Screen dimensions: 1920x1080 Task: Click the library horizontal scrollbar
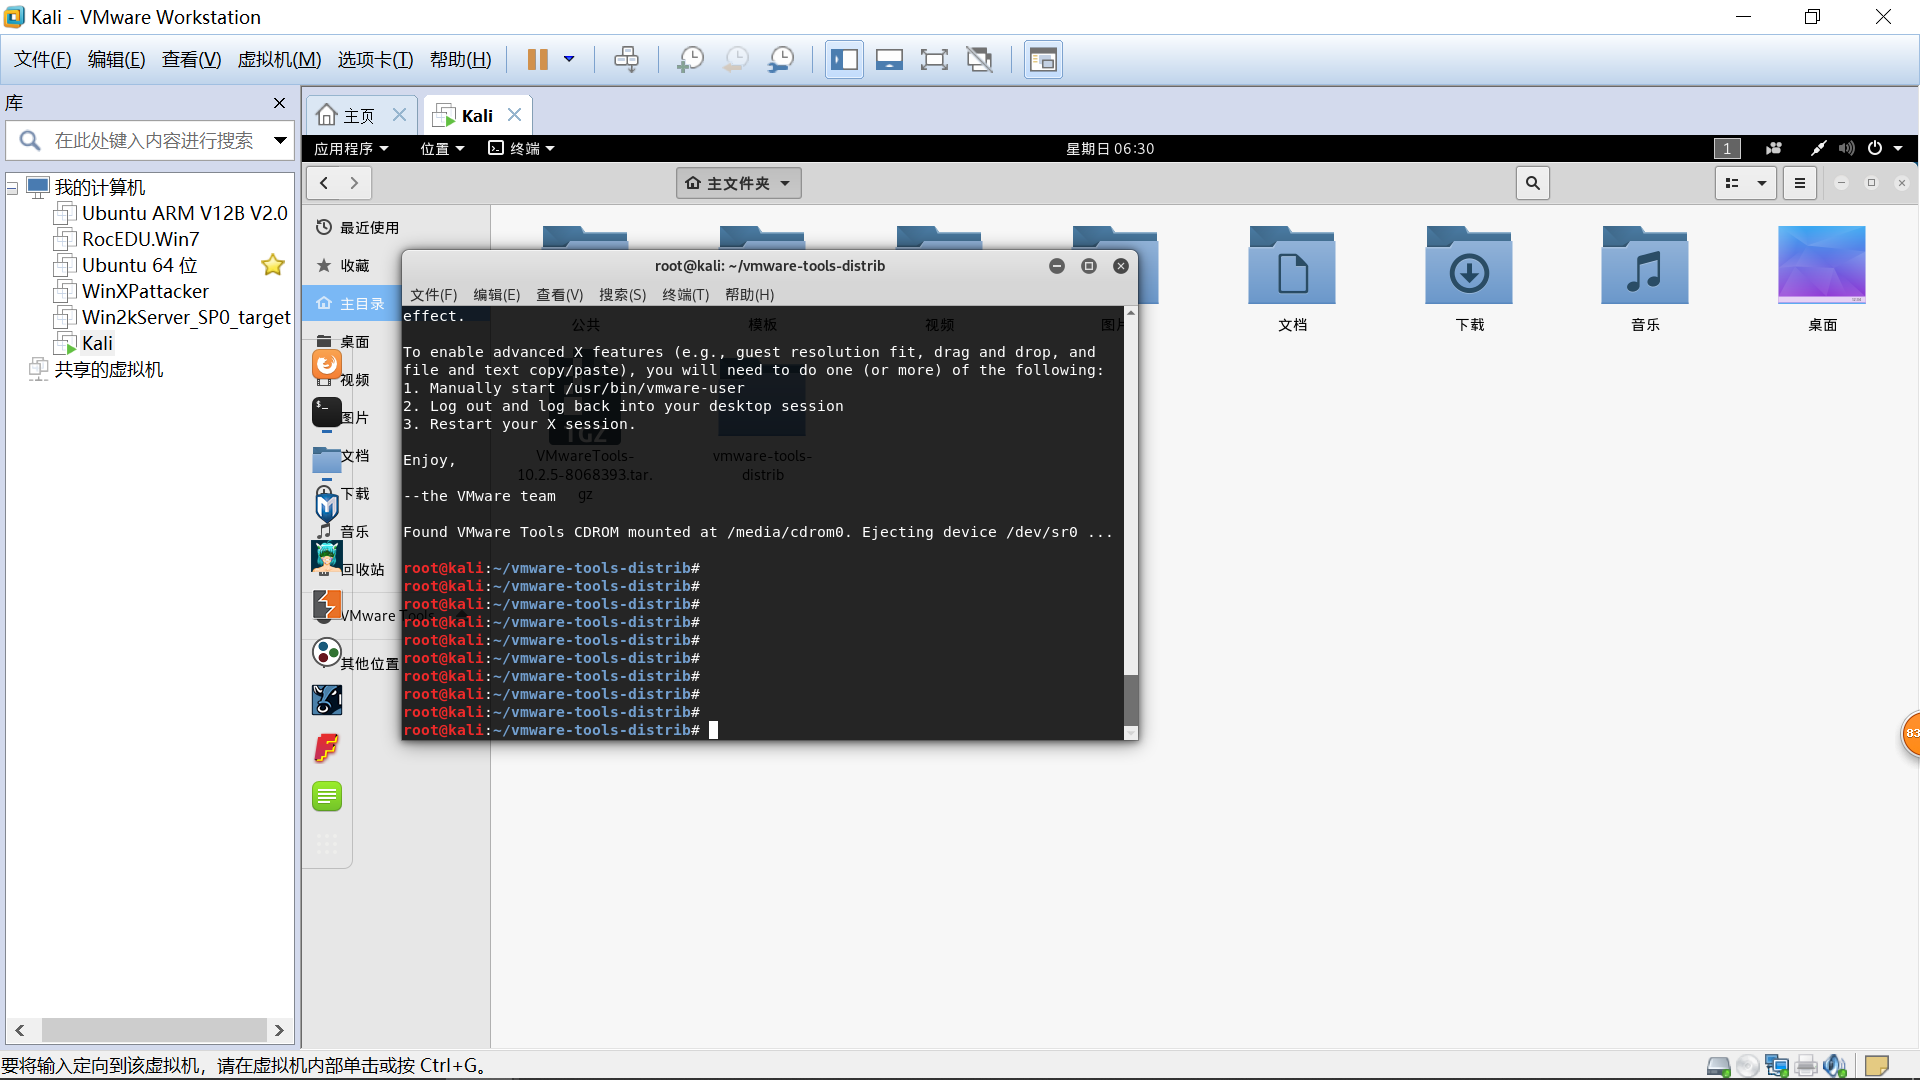tap(153, 1030)
